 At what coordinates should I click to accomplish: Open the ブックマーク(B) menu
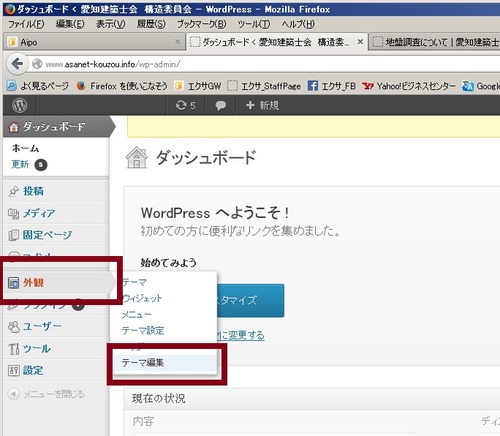pyautogui.click(x=201, y=24)
